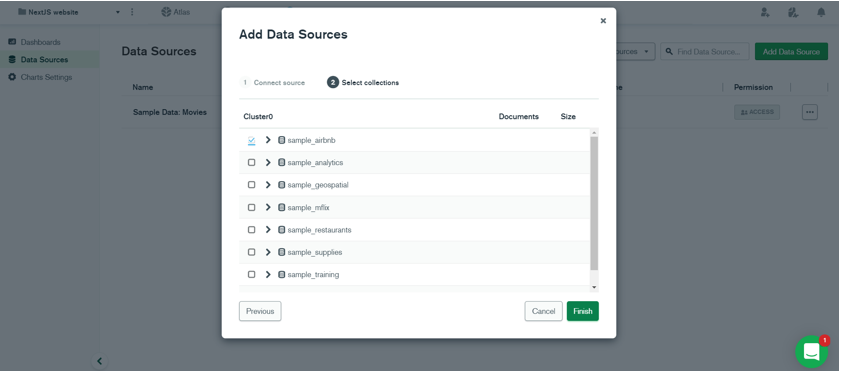Return to step 1 Connect source

pos(272,83)
